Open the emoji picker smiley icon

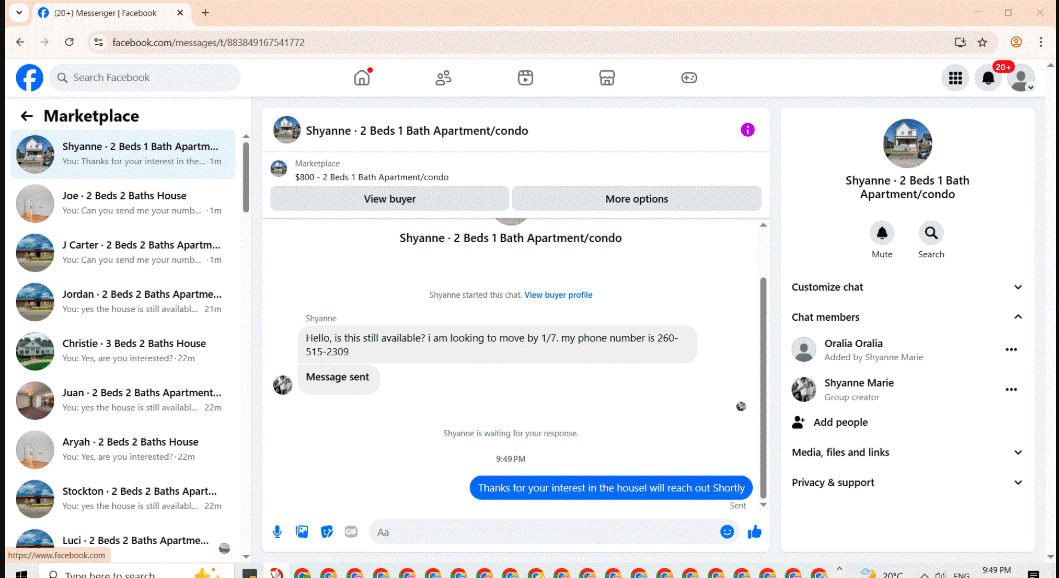coord(727,532)
